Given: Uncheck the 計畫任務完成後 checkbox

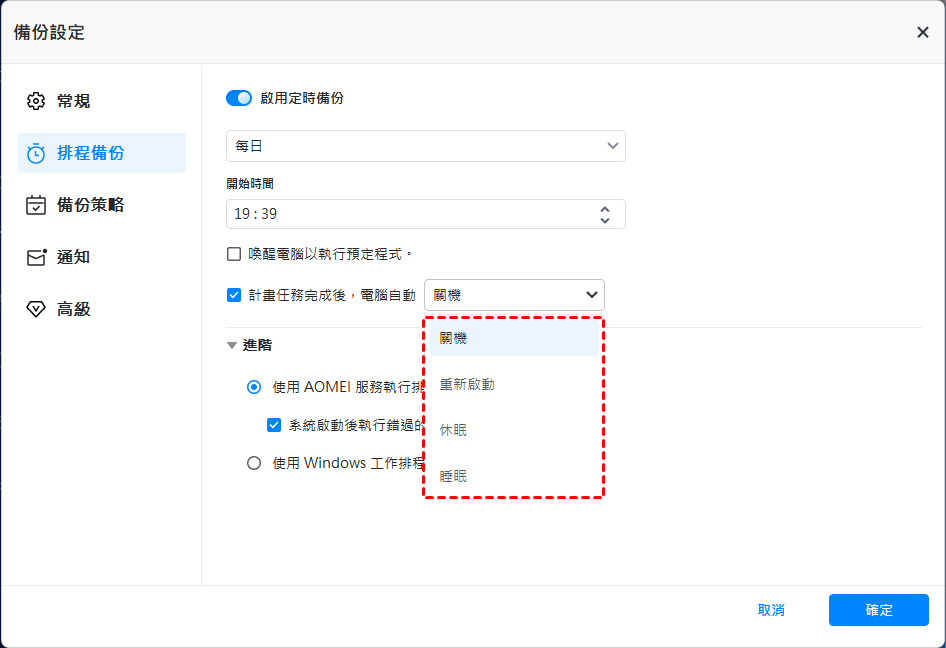Looking at the screenshot, I should click(234, 295).
